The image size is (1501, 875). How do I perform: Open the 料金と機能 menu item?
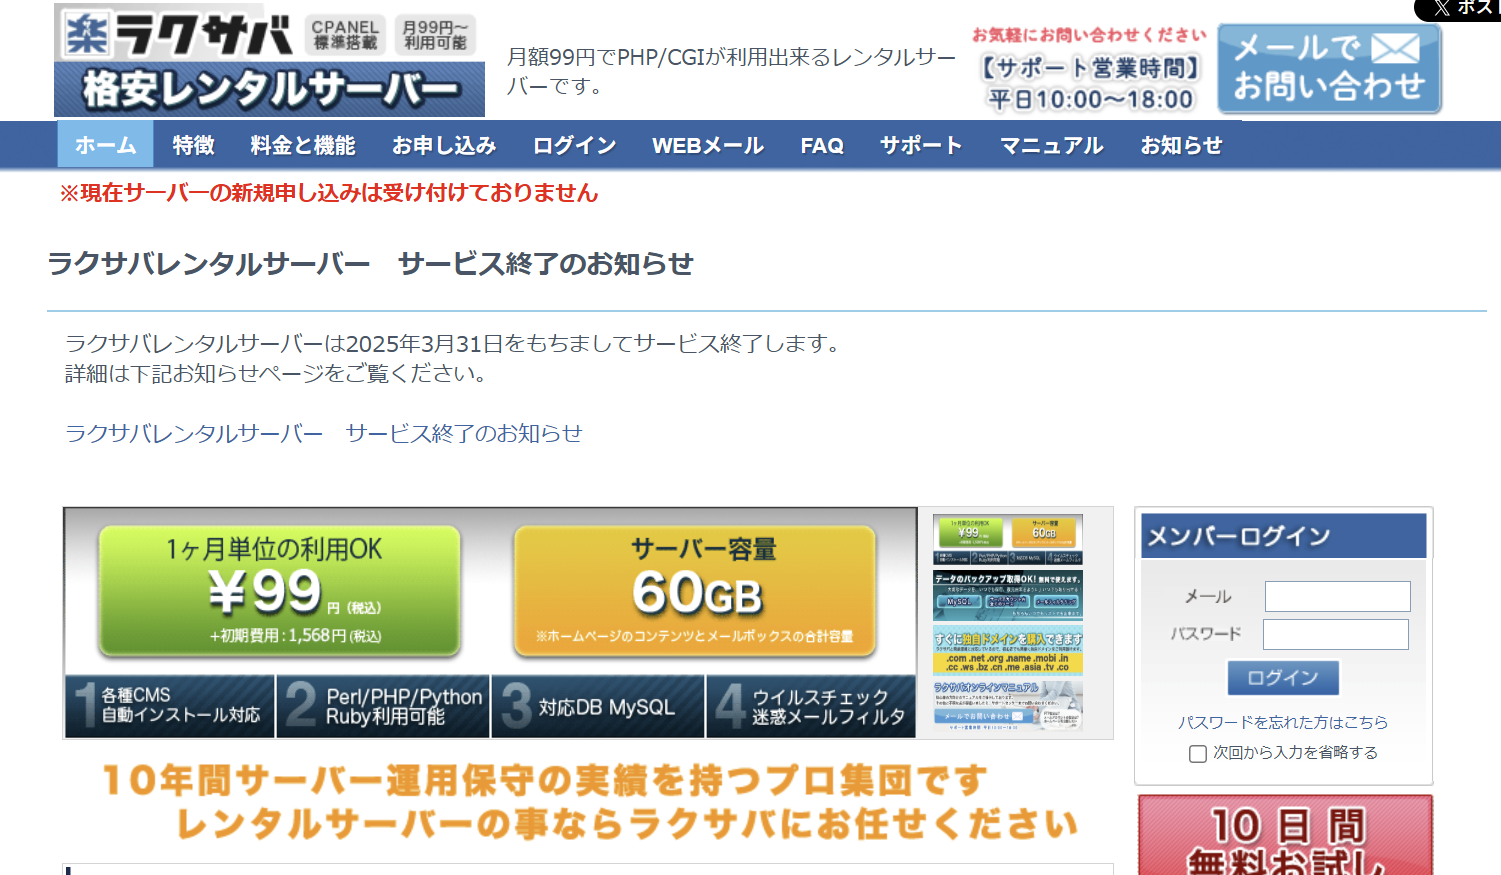coord(302,145)
